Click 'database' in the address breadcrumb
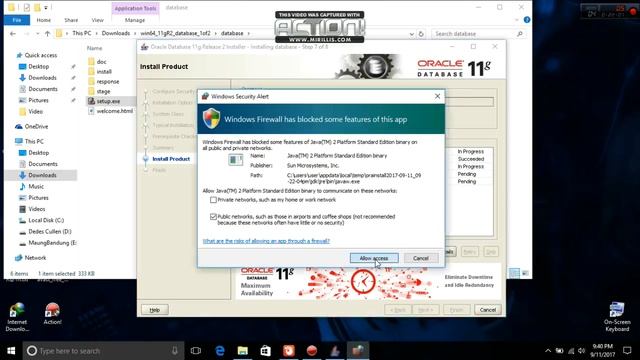Screen dimensions: 640x360 click(x=232, y=33)
